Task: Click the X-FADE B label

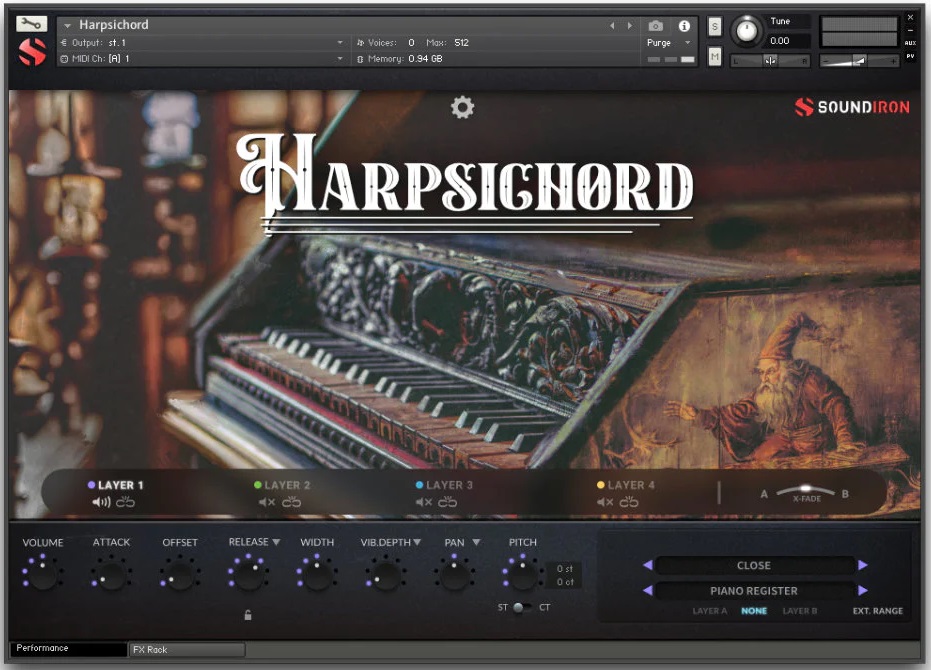Action: [x=845, y=494]
